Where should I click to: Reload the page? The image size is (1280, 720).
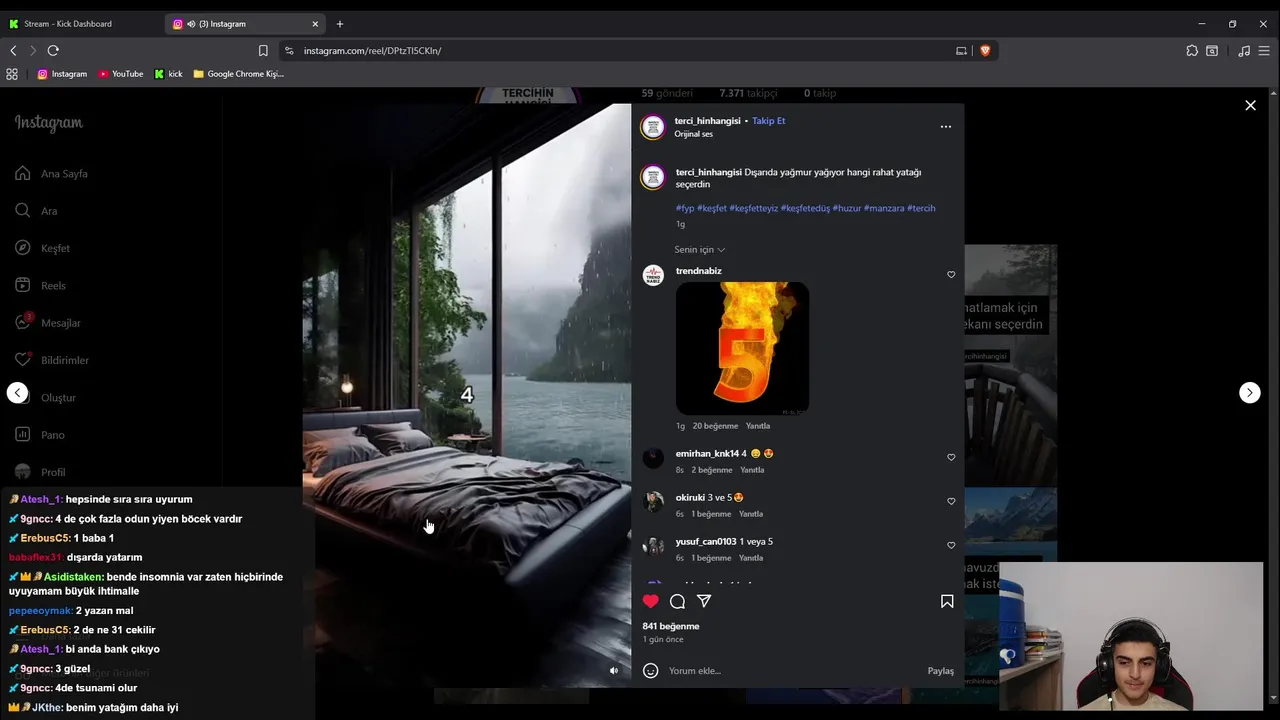[53, 50]
